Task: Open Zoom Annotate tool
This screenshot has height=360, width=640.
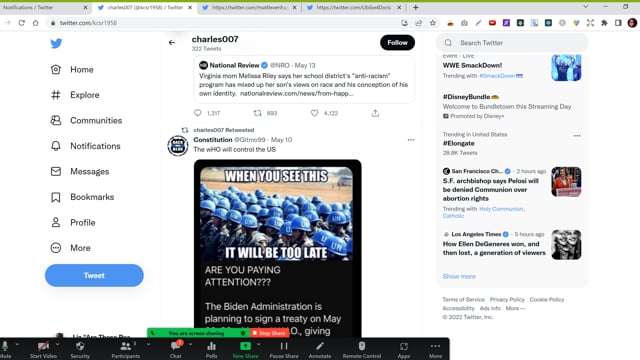Action: click(320, 350)
